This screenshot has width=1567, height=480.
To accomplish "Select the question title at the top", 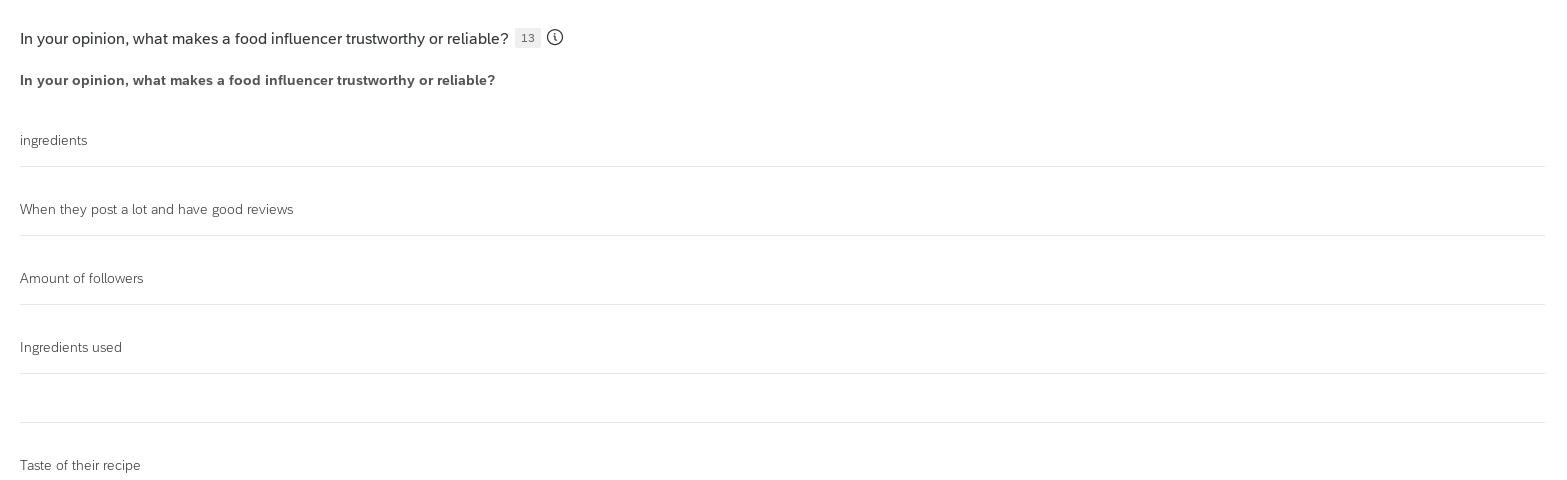I will pyautogui.click(x=264, y=39).
